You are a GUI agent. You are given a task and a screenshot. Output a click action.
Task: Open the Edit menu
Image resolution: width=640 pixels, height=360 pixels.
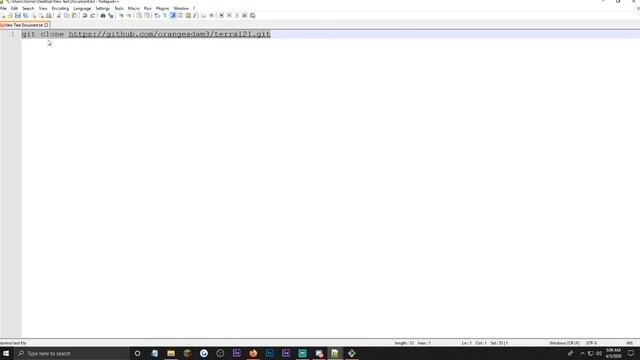coord(14,8)
